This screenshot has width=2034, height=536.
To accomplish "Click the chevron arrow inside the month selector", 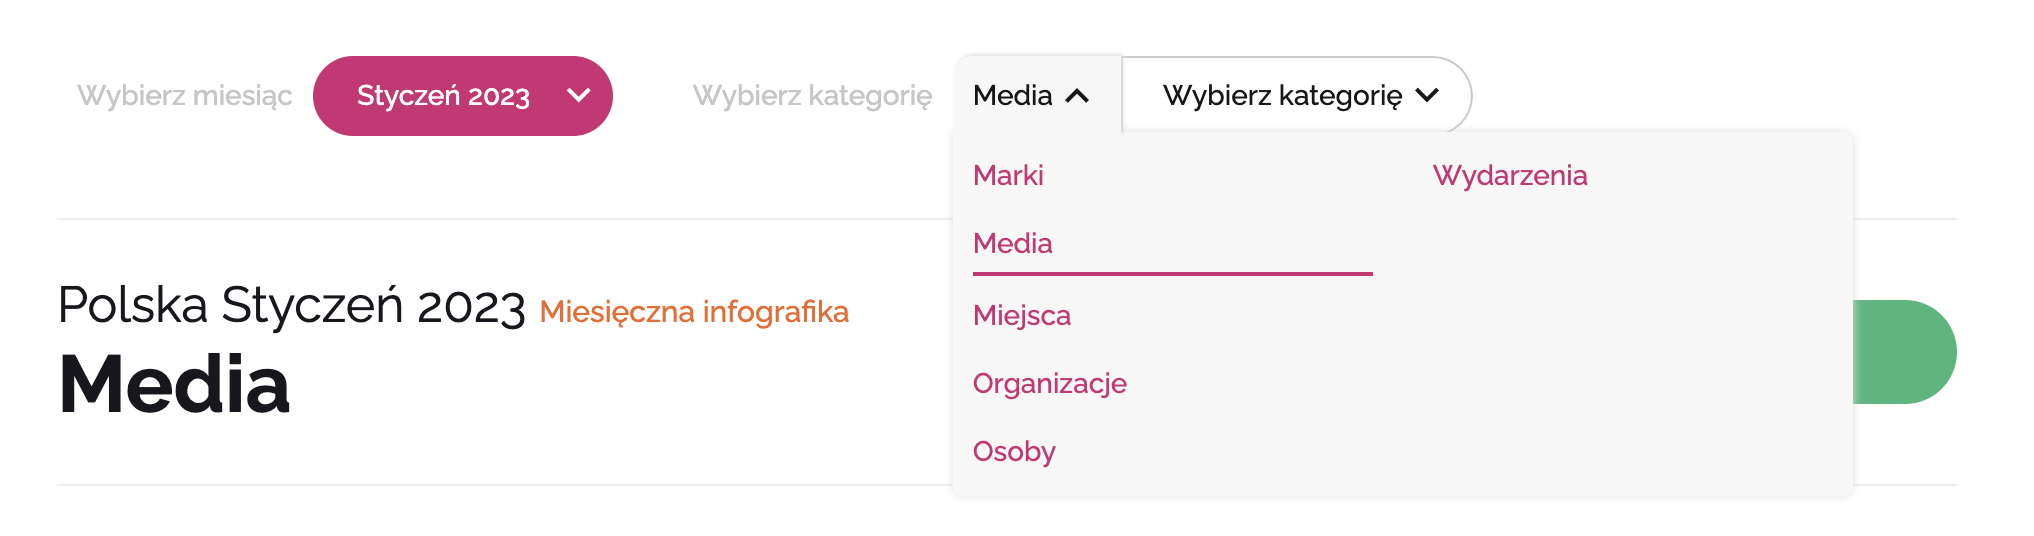I will tap(578, 96).
